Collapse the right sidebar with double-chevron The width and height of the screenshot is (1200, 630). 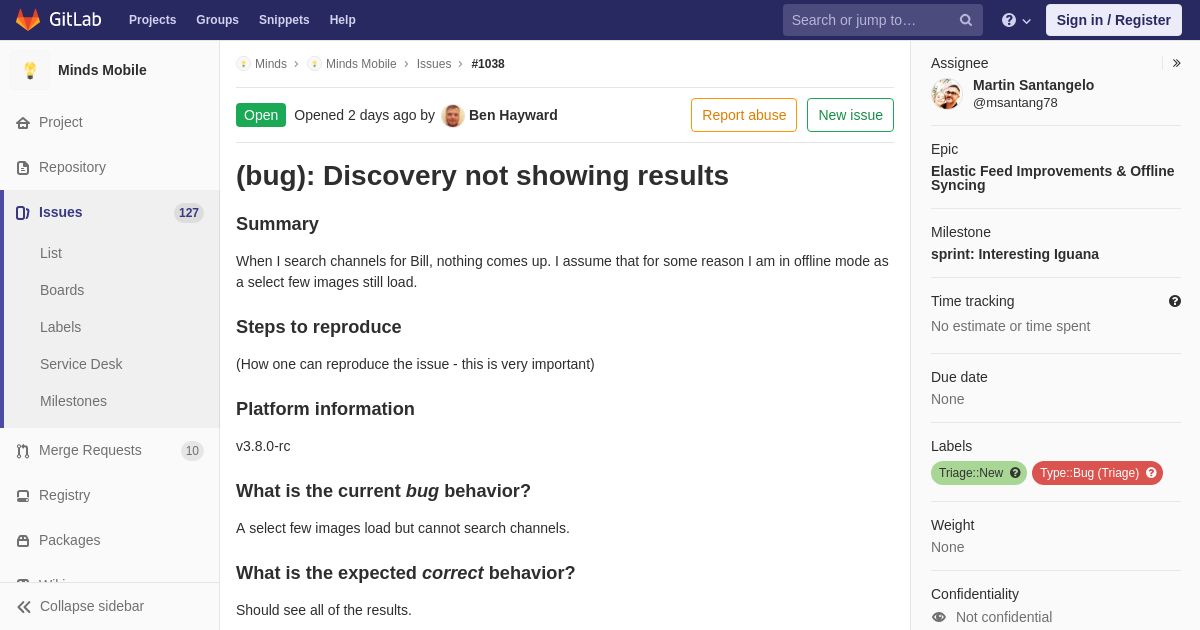1176,63
